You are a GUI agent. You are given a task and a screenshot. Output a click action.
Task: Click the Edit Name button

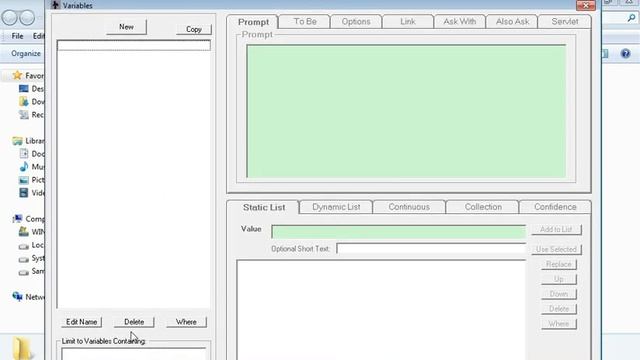coord(82,322)
